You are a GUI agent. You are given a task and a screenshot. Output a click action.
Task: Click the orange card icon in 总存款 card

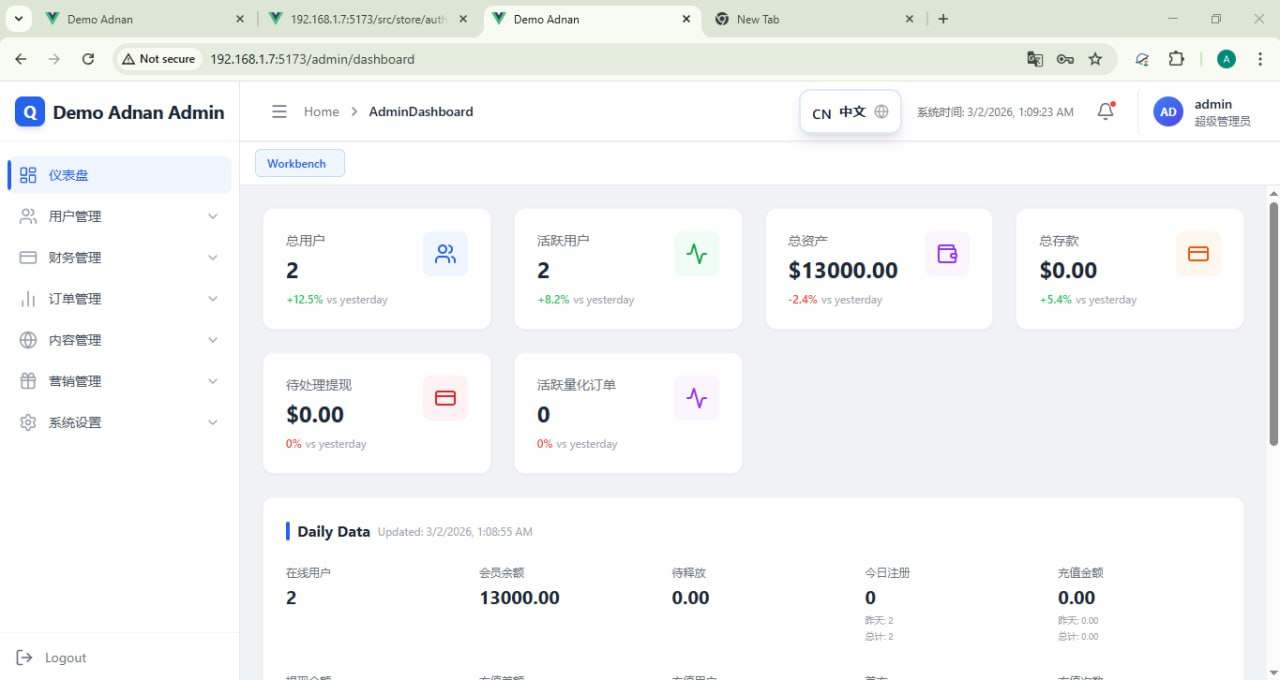click(x=1198, y=254)
